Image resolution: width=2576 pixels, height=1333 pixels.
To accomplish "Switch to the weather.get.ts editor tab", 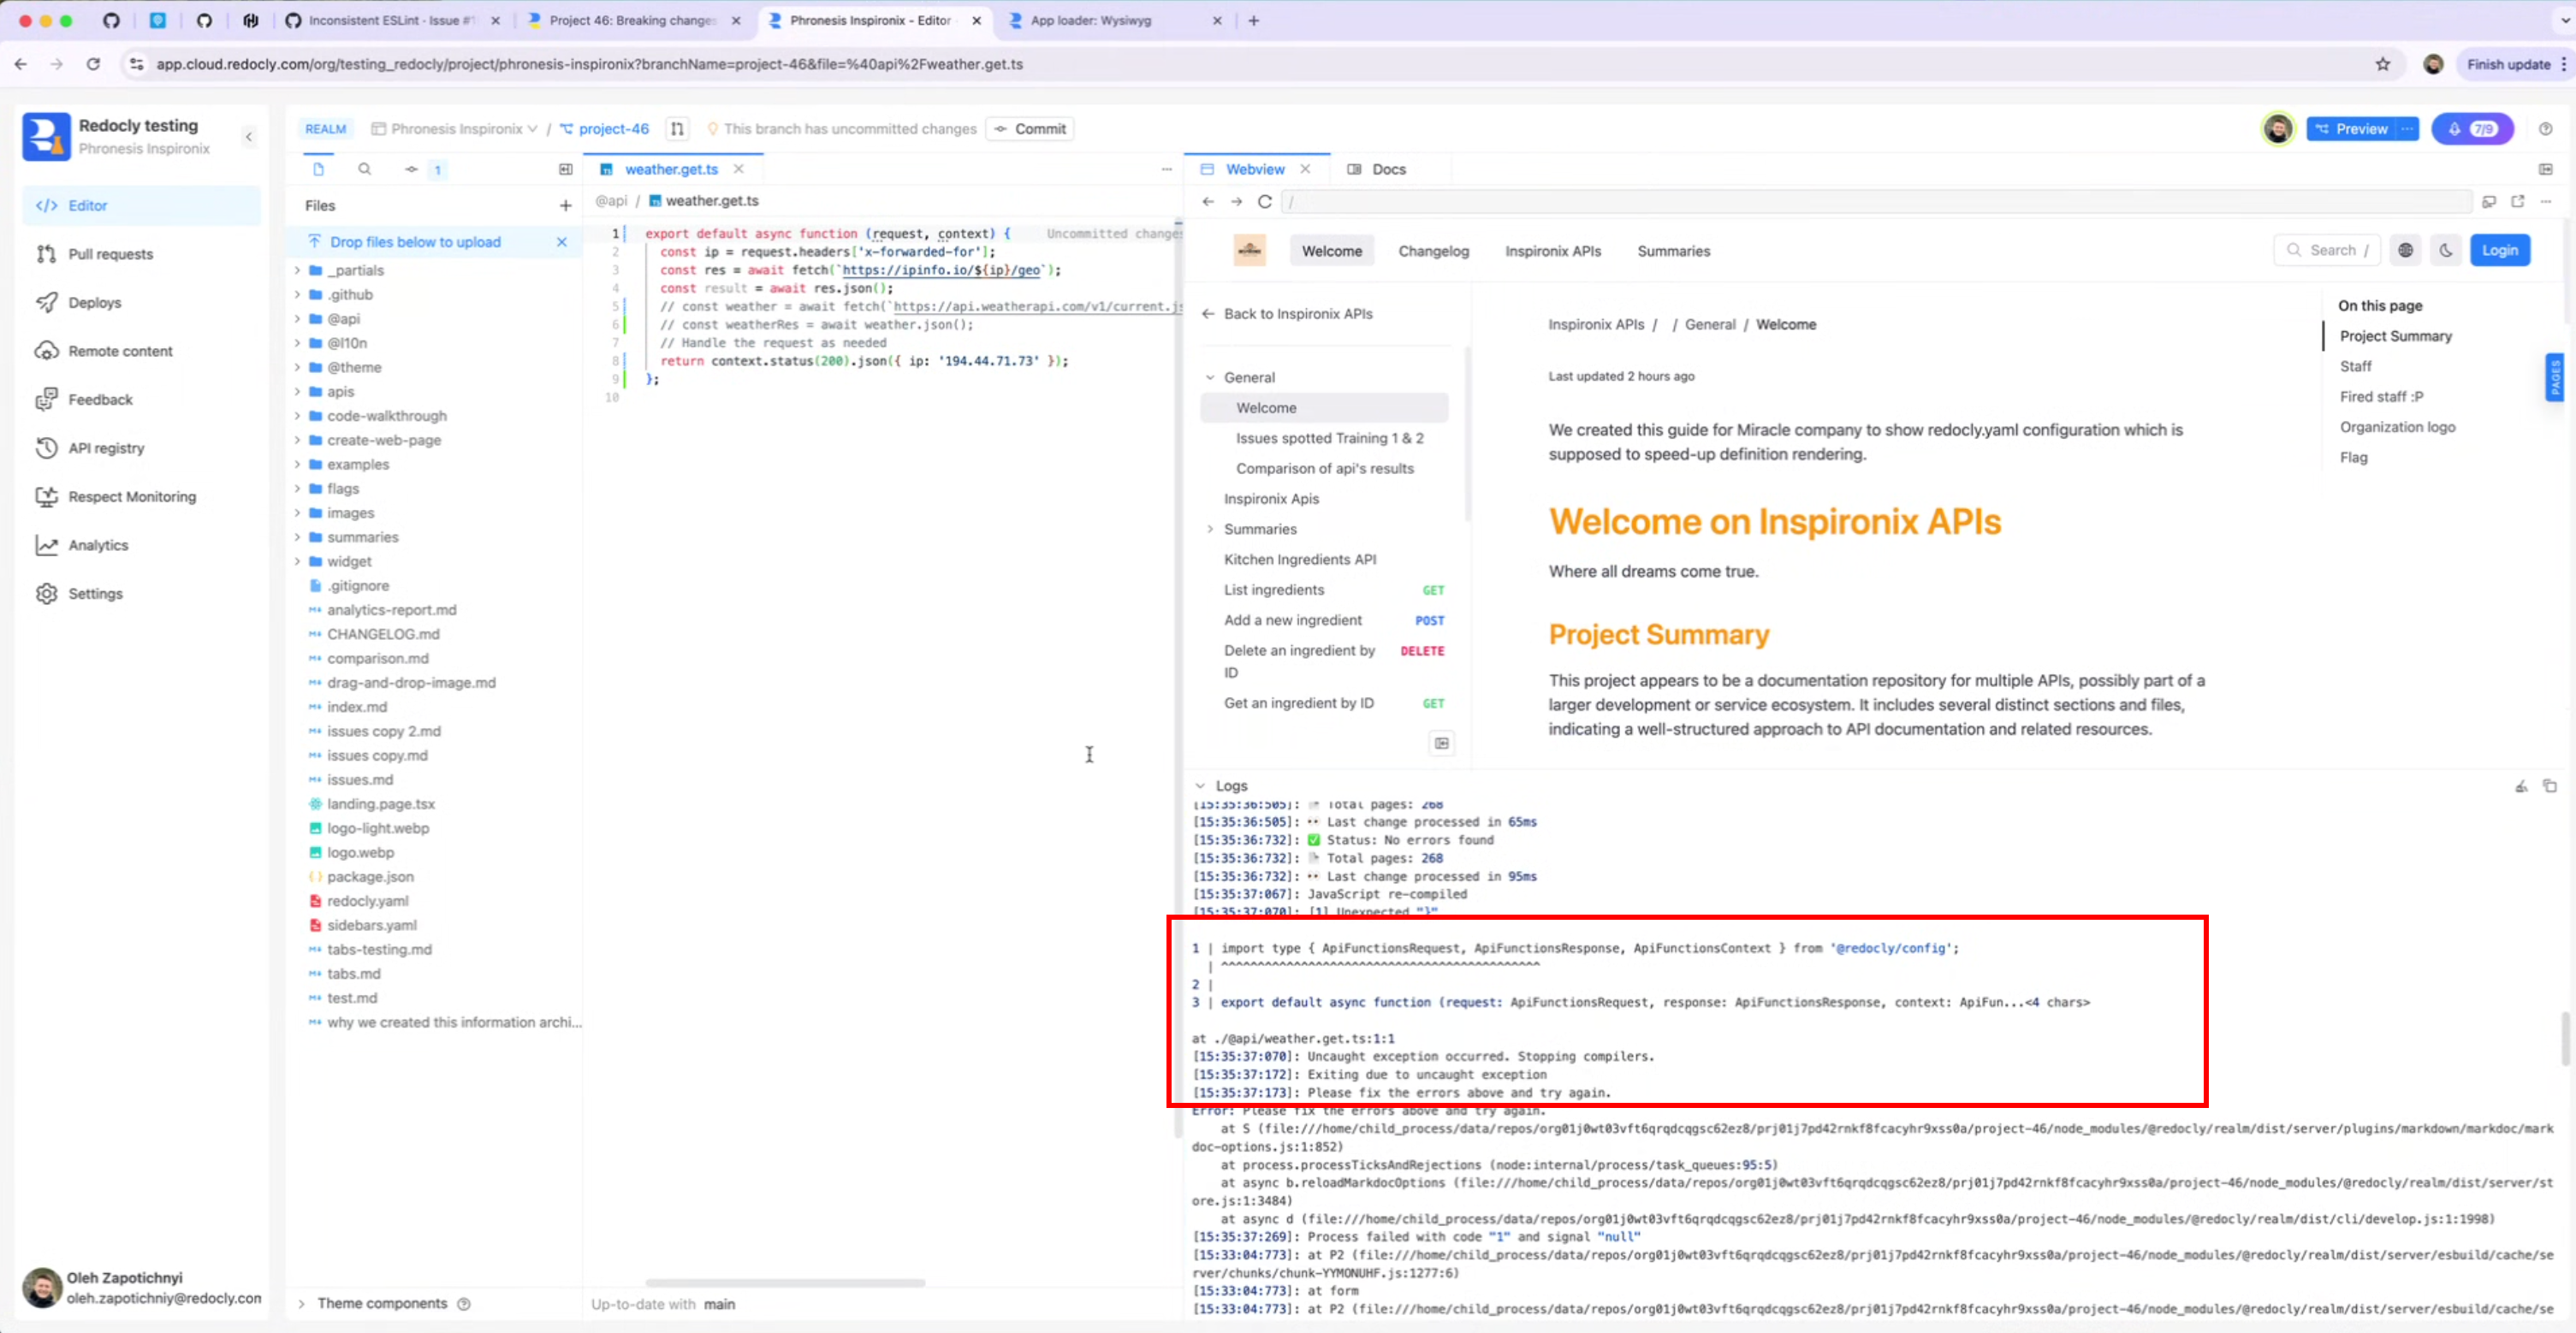I will [671, 169].
